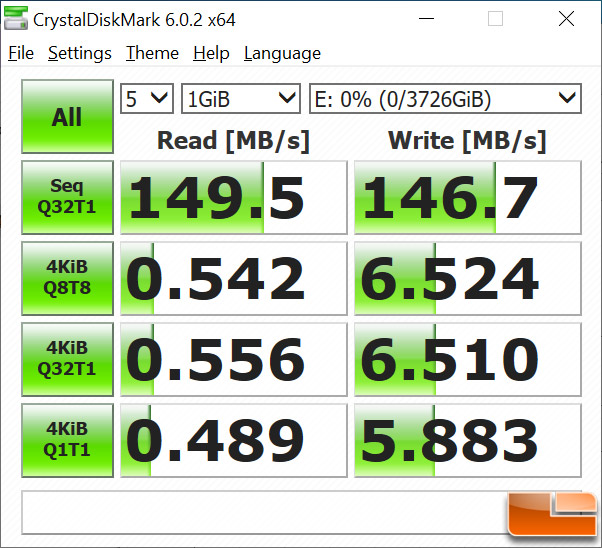Run the 4KiB Q8T8 test
The width and height of the screenshot is (602, 548).
coord(67,278)
